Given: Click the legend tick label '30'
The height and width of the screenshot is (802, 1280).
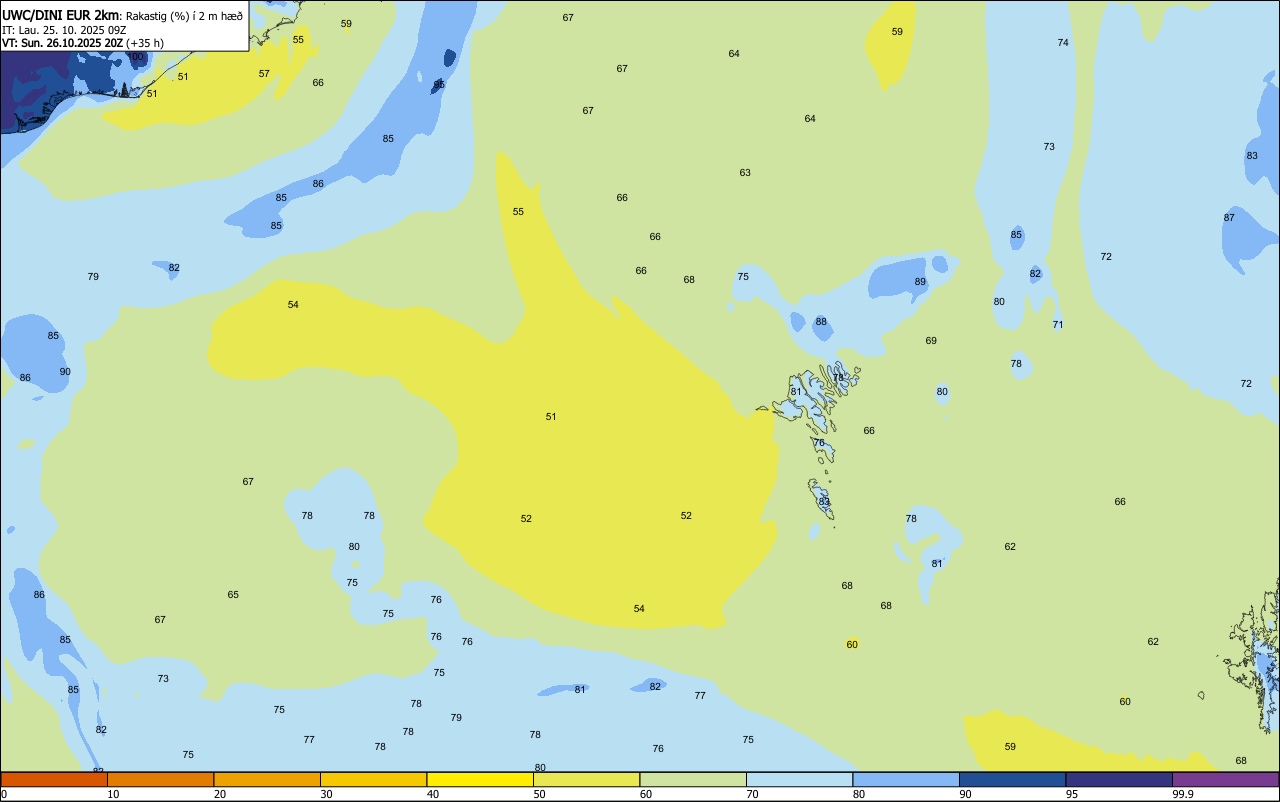Looking at the screenshot, I should (327, 794).
